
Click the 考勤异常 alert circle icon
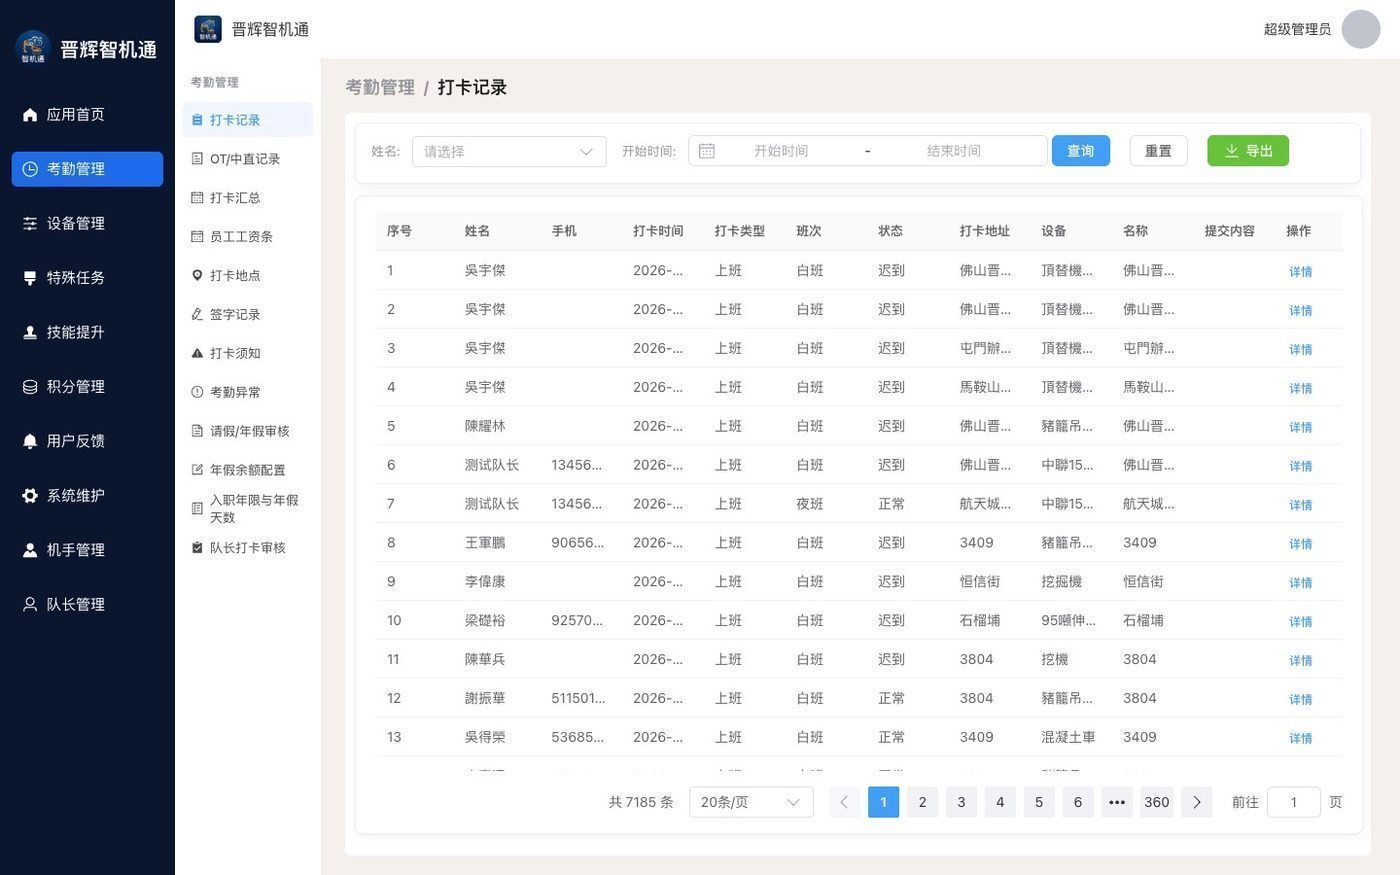point(197,392)
